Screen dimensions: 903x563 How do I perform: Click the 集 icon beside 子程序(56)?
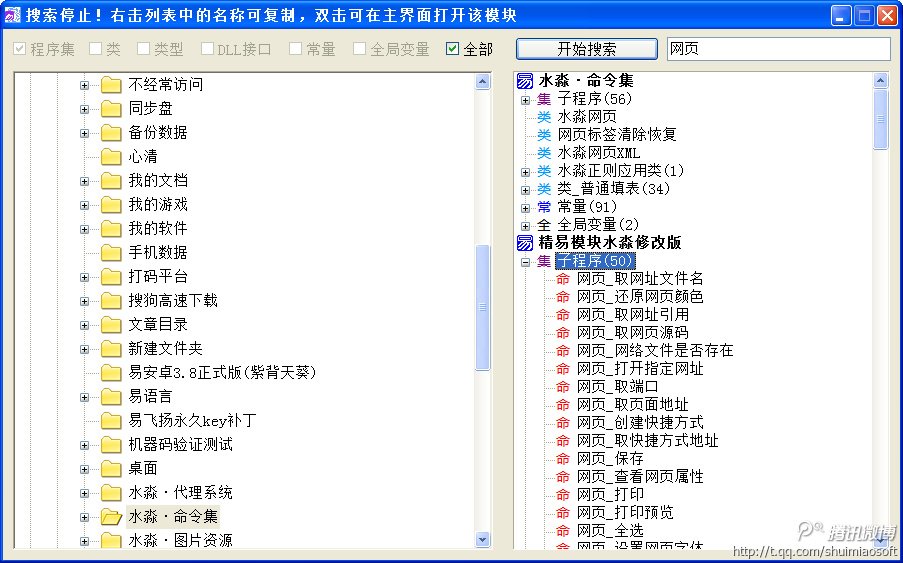[x=544, y=99]
